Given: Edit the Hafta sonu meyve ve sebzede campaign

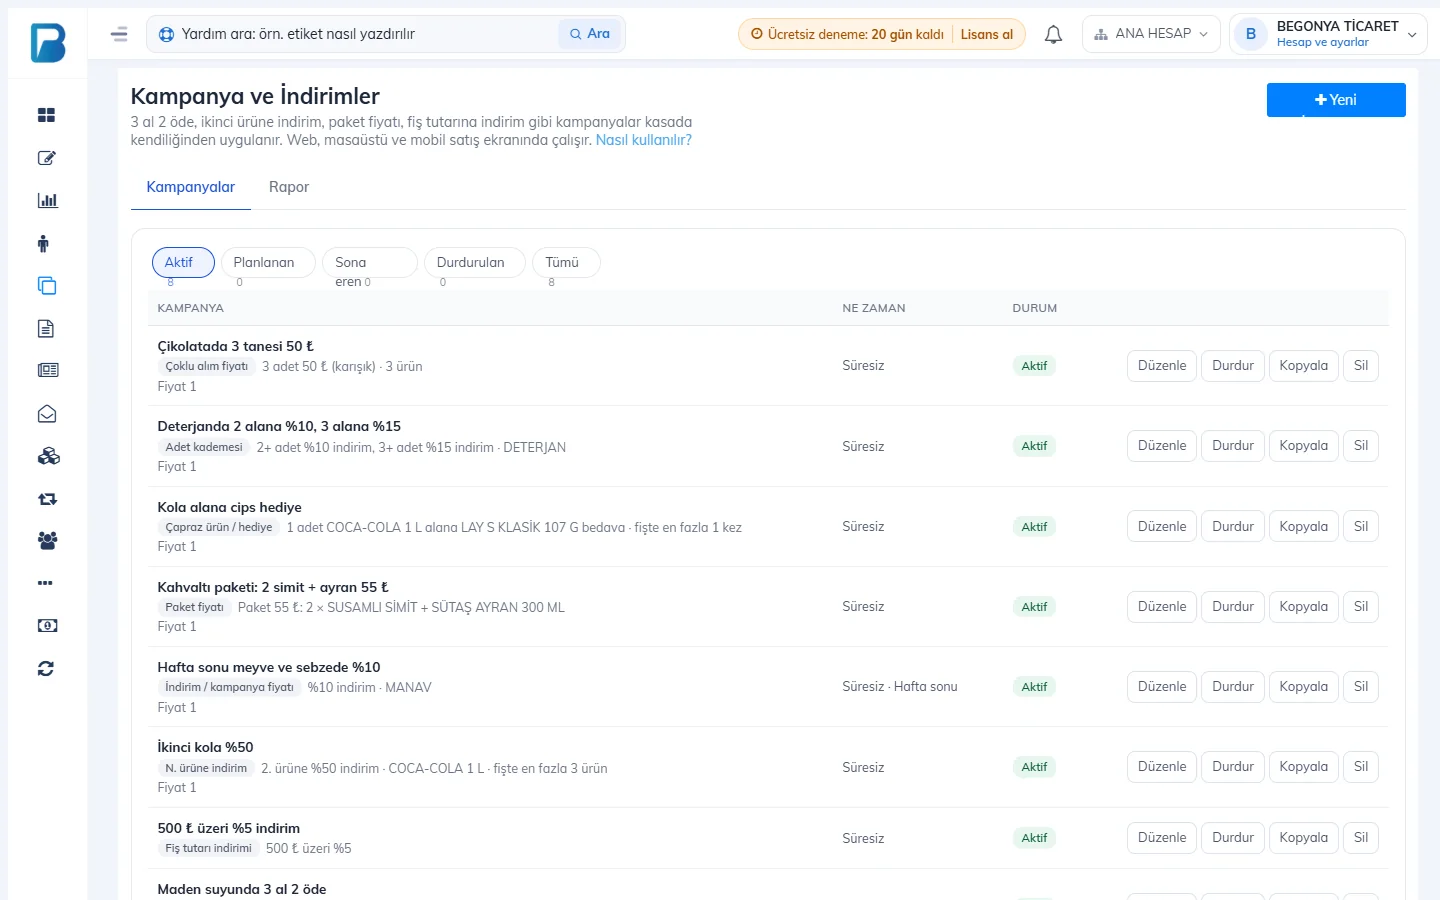Looking at the screenshot, I should click(1162, 687).
